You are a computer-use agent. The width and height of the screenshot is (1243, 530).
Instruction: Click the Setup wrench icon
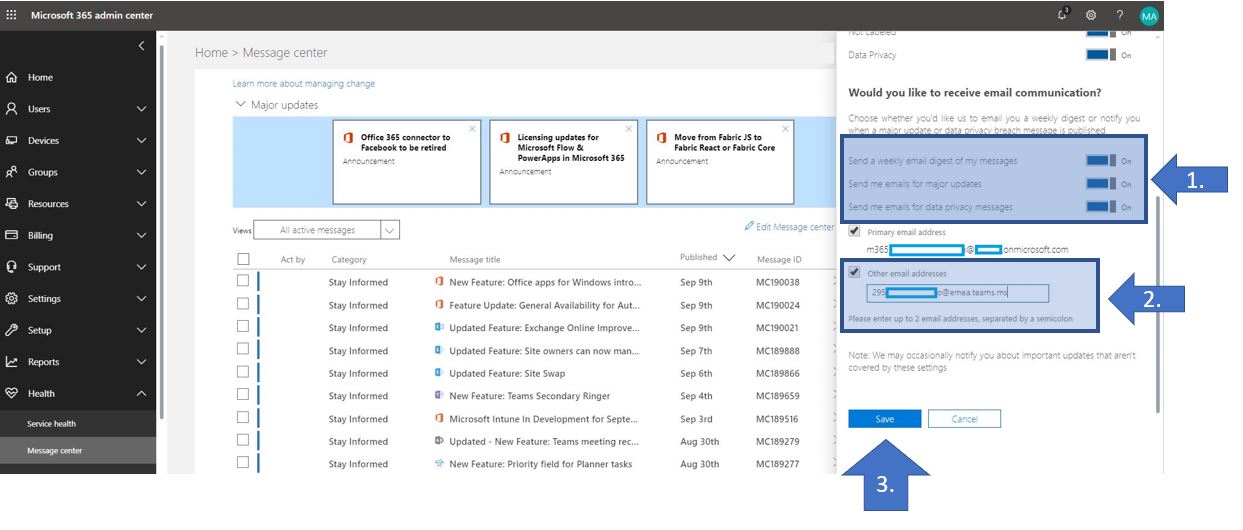pos(12,330)
